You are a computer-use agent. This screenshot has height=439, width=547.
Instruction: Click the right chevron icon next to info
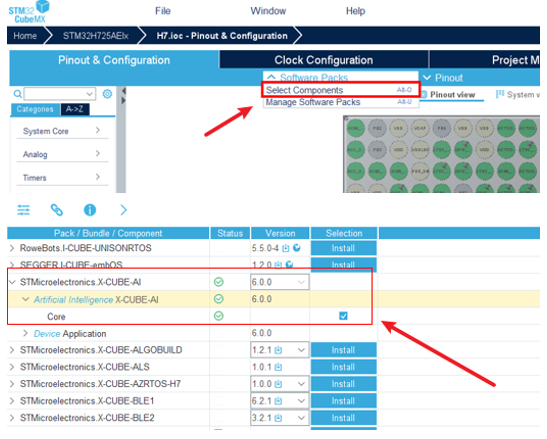tap(123, 210)
